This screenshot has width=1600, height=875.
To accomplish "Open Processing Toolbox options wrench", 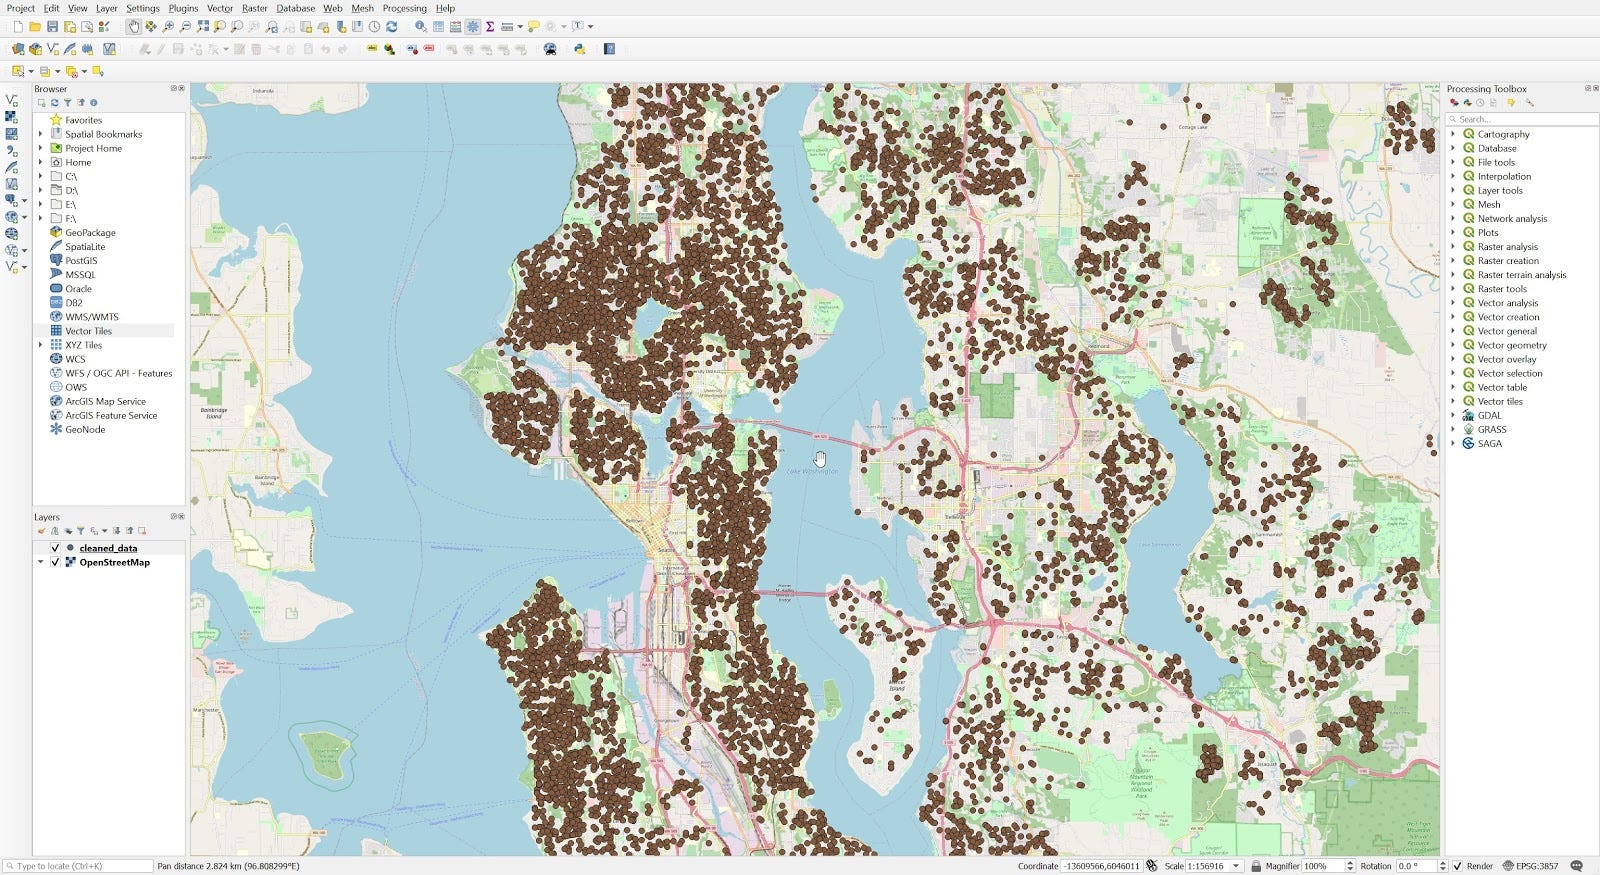I will 1529,103.
